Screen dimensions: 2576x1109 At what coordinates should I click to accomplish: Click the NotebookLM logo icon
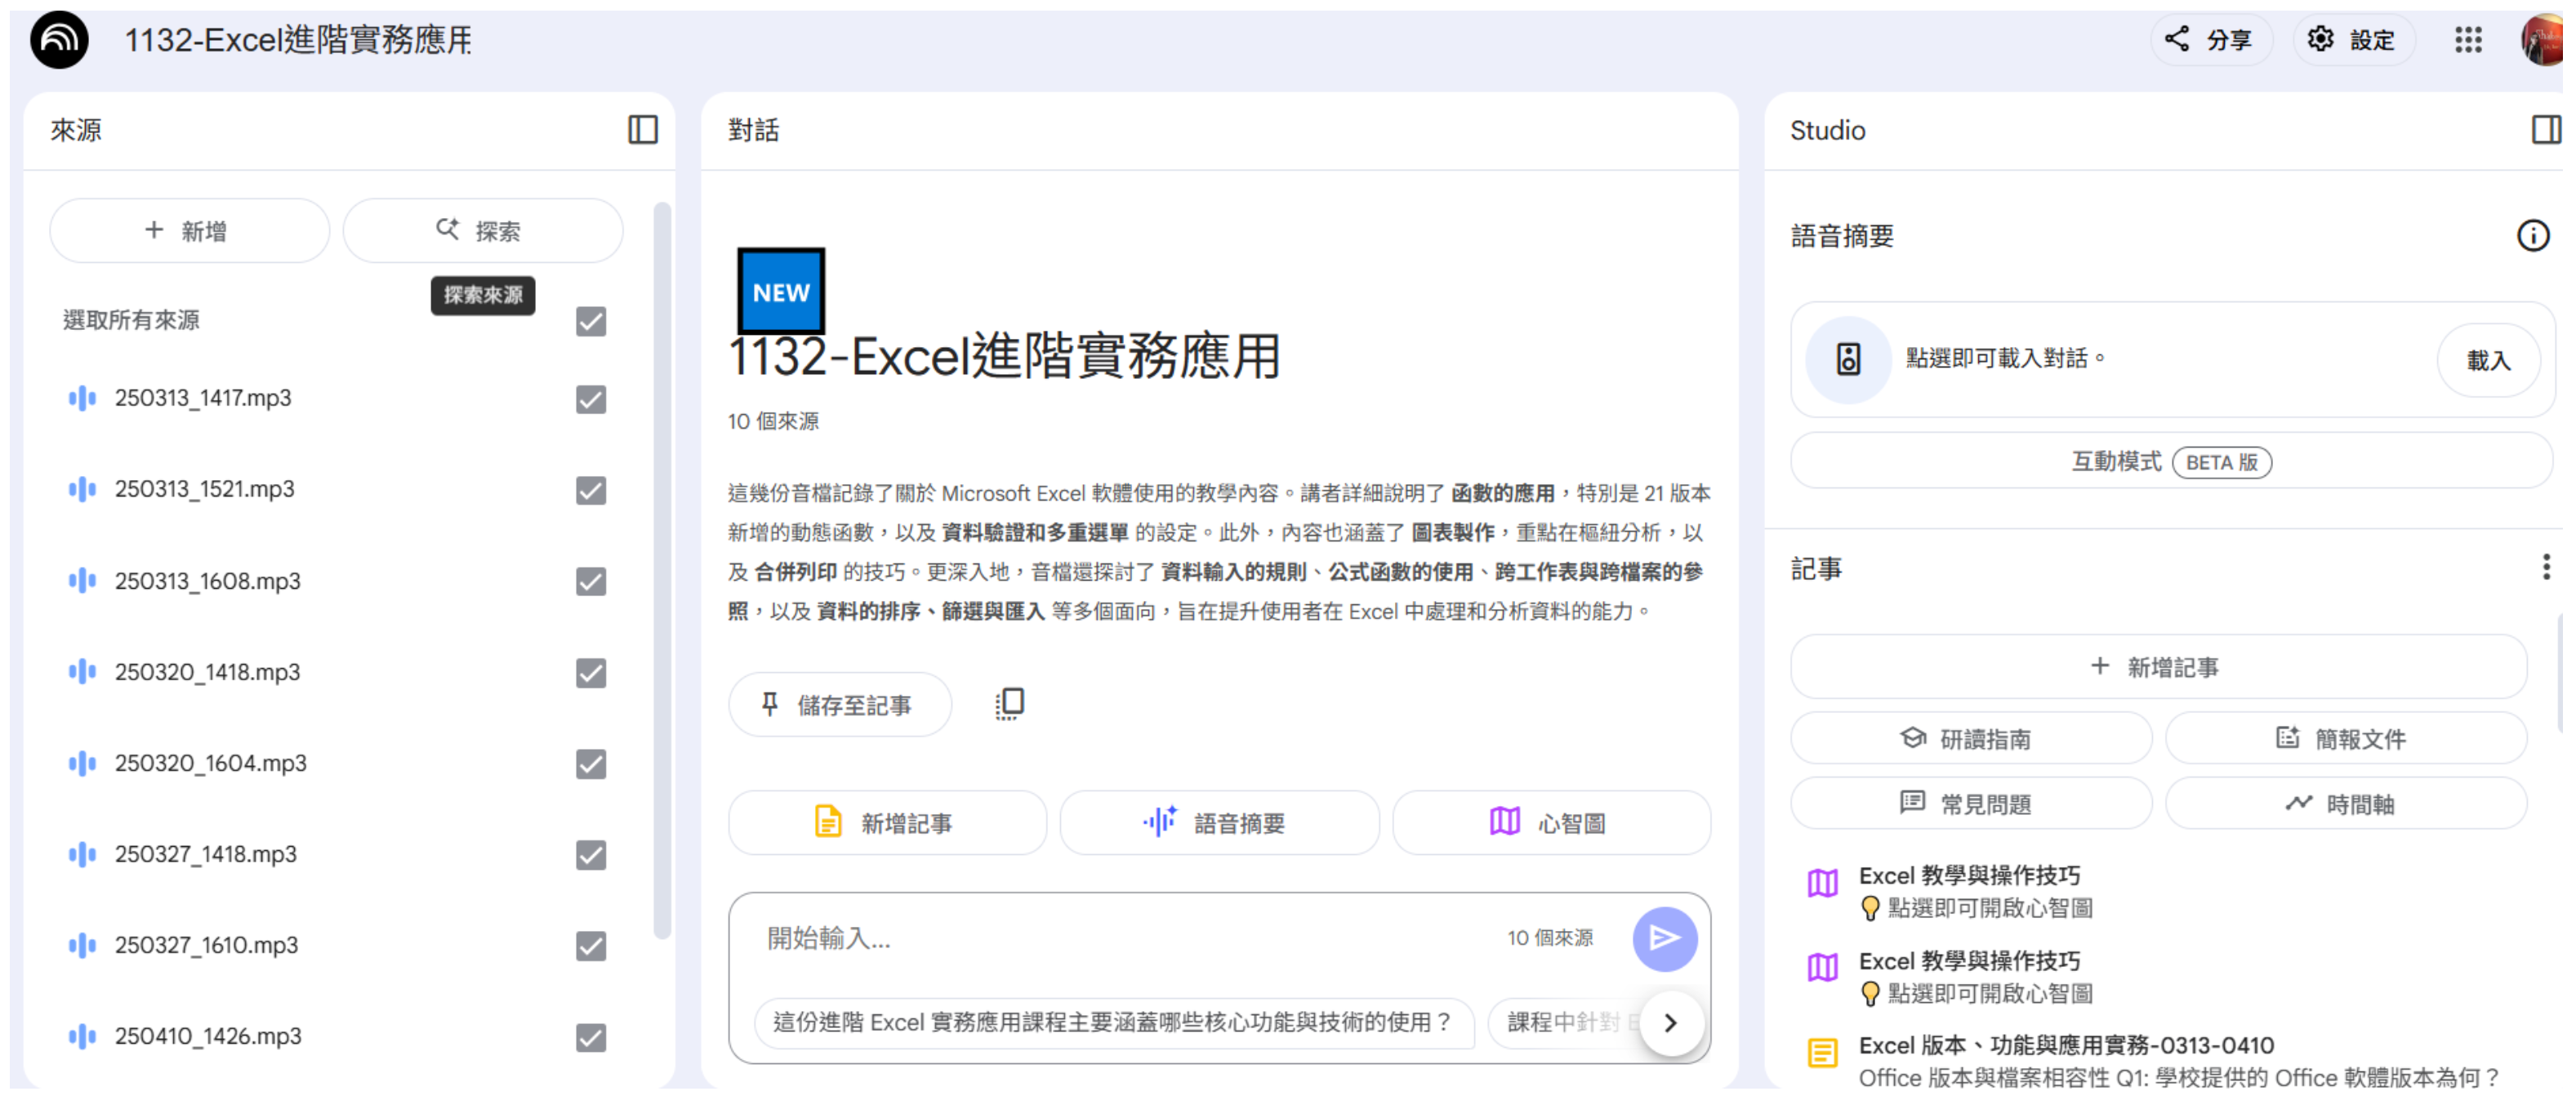click(59, 40)
